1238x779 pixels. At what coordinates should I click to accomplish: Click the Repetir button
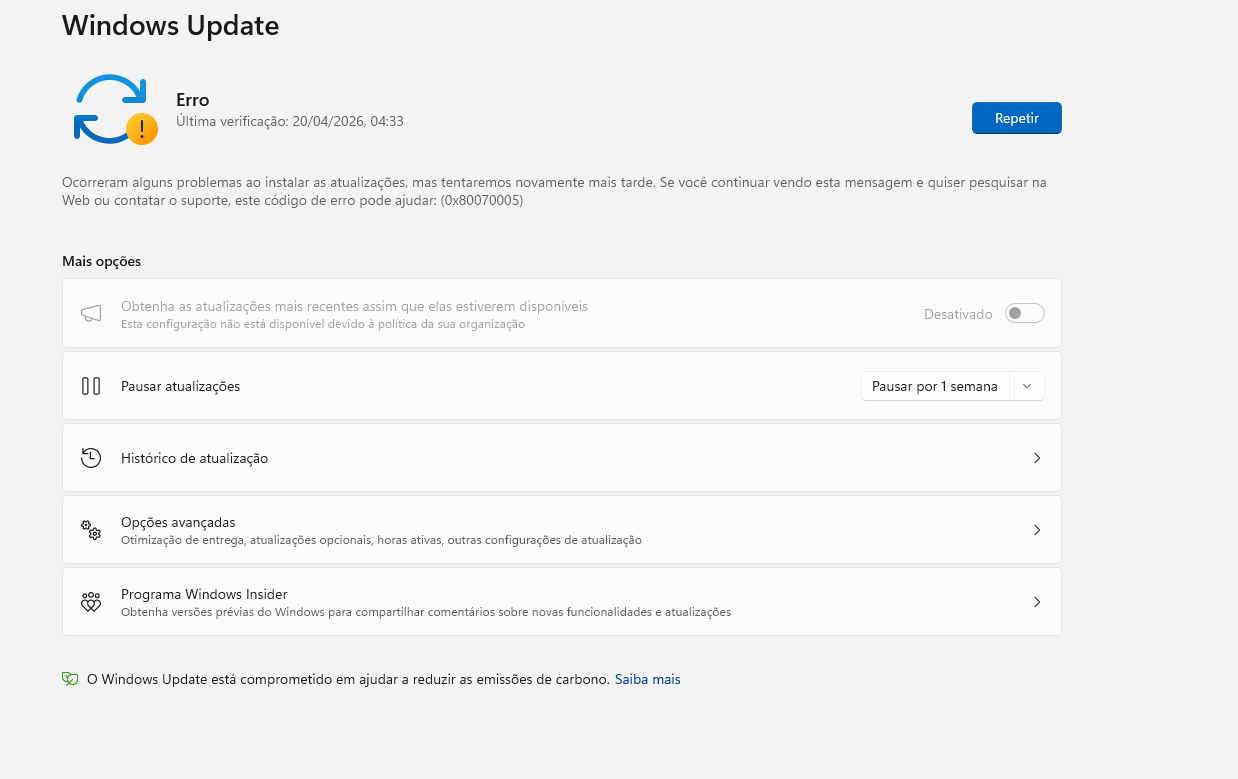(1016, 118)
